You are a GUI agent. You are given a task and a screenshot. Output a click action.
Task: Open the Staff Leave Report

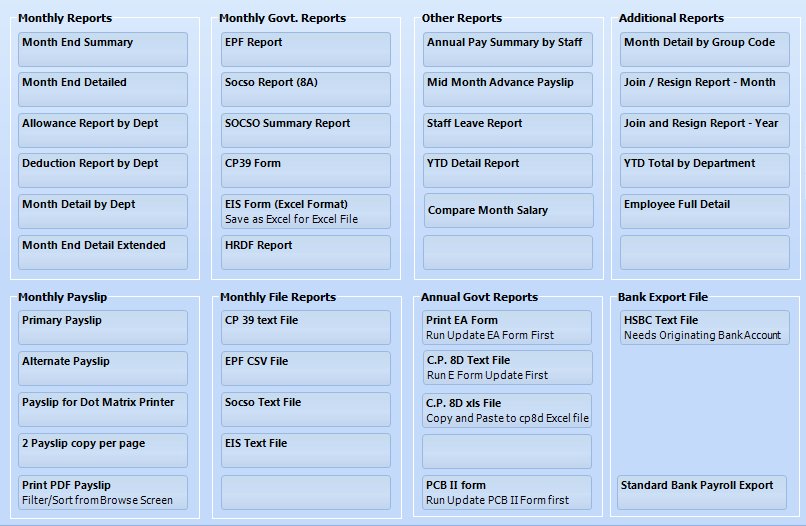point(508,131)
